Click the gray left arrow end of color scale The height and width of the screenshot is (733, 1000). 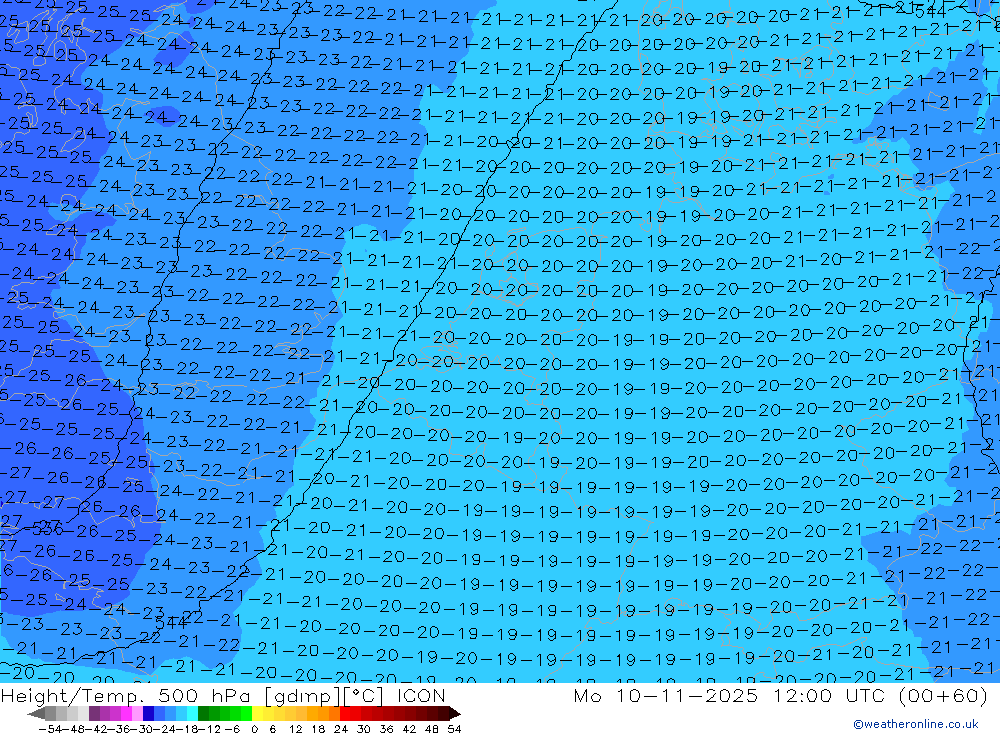36,713
